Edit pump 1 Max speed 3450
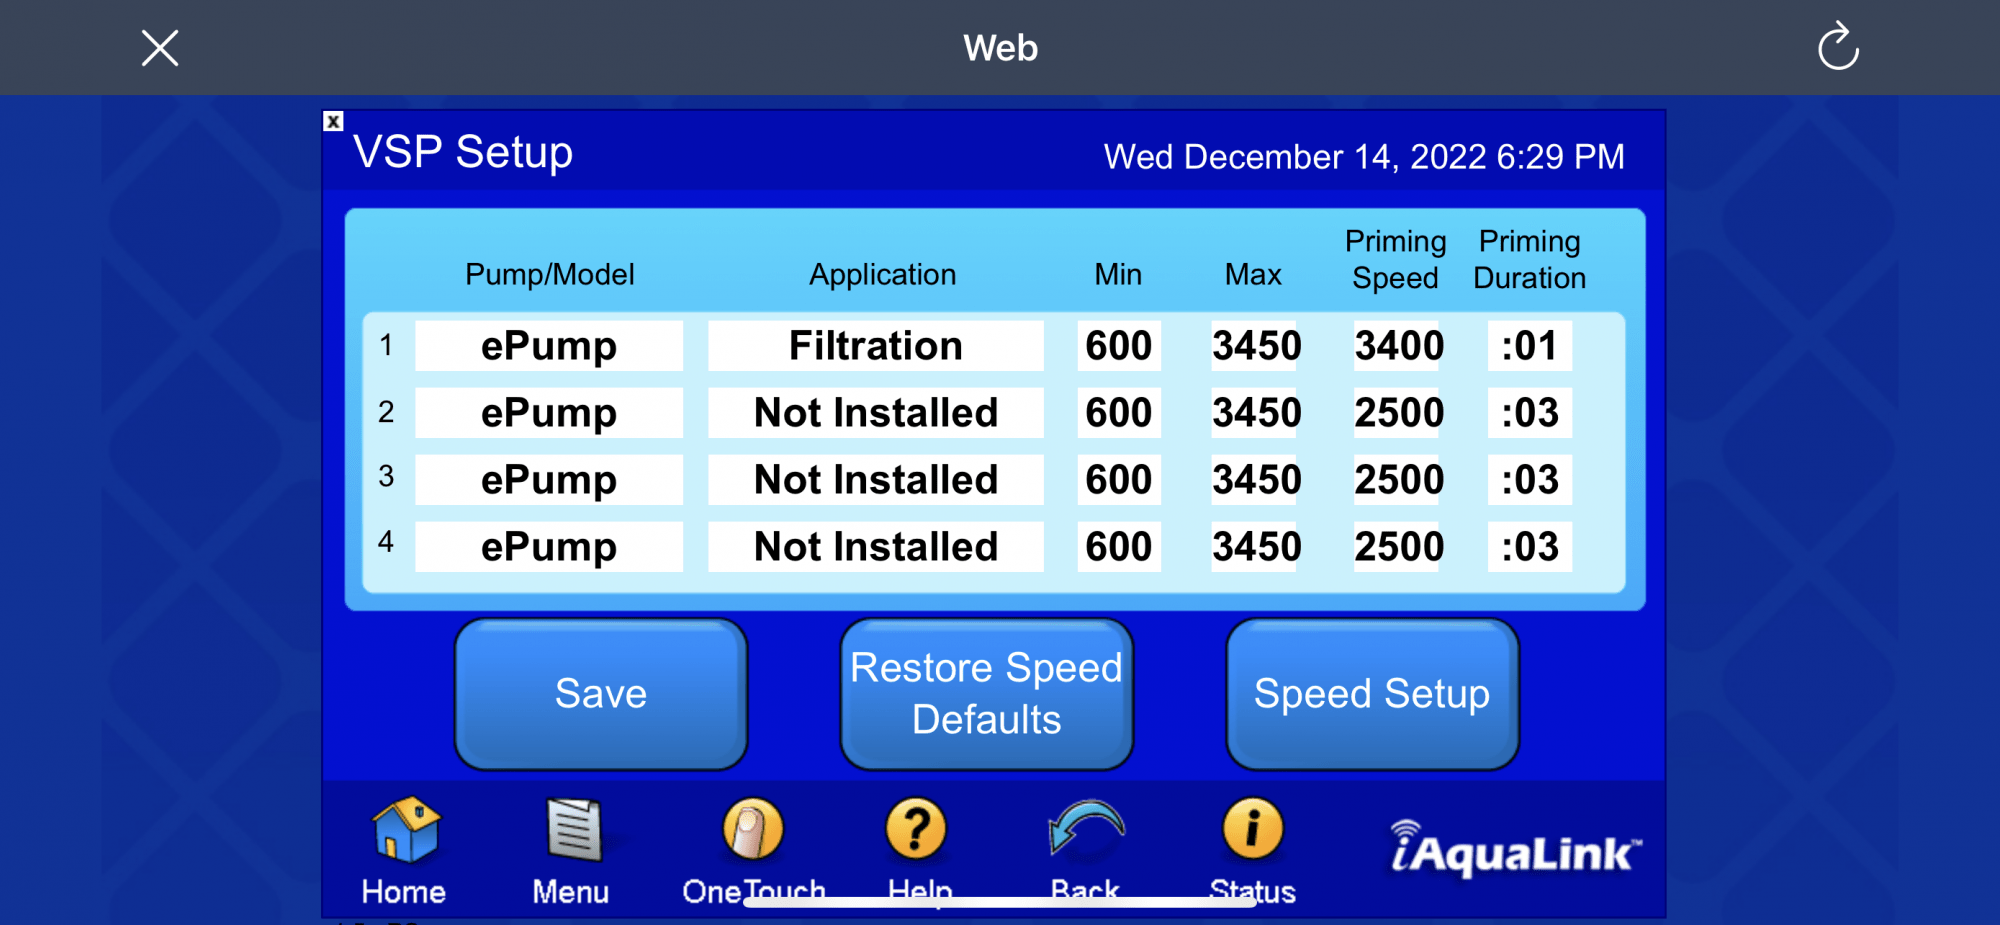This screenshot has width=2000, height=925. [1256, 346]
